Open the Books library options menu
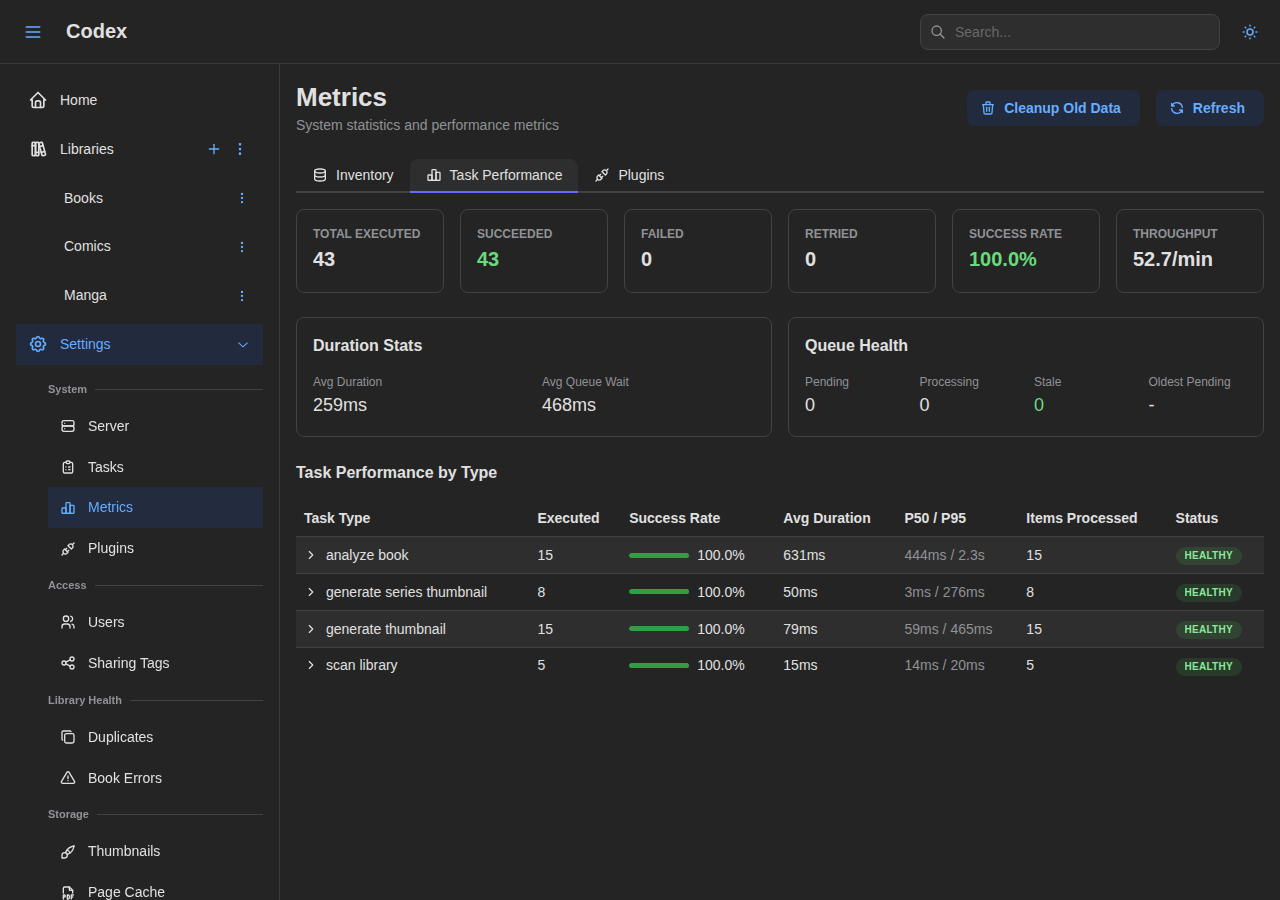The image size is (1280, 900). click(241, 198)
